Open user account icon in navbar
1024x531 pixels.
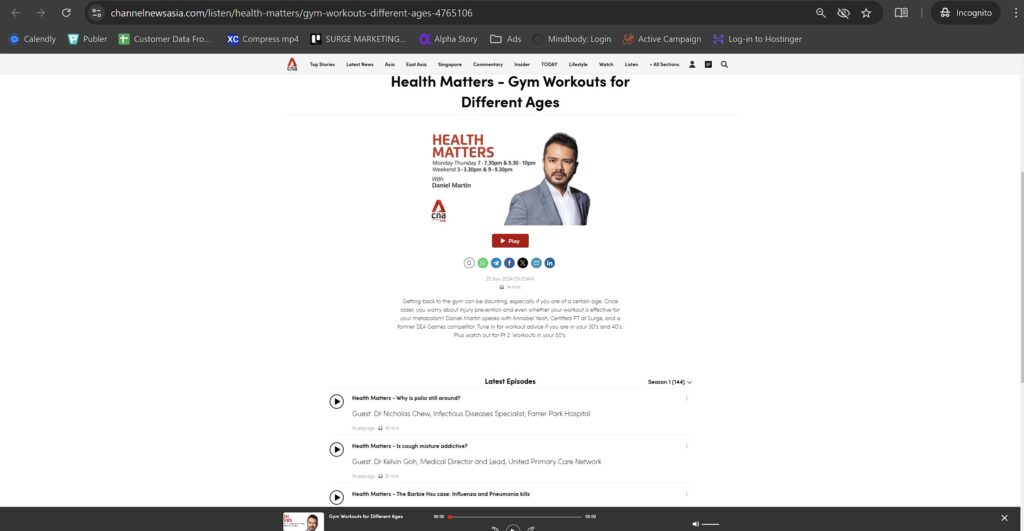pos(692,64)
